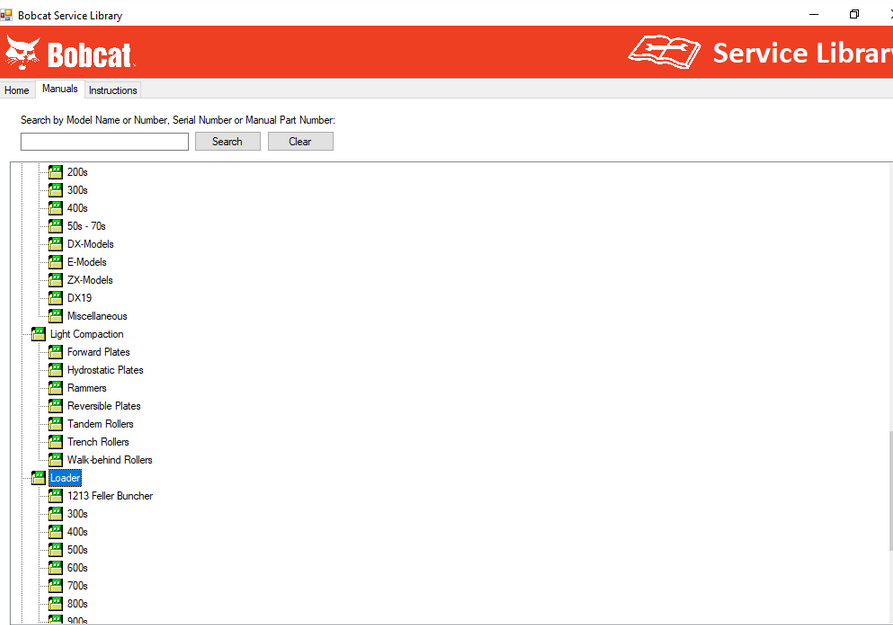This screenshot has width=893, height=625.
Task: Choose Walk-behind Rollers in the tree
Action: coord(110,460)
